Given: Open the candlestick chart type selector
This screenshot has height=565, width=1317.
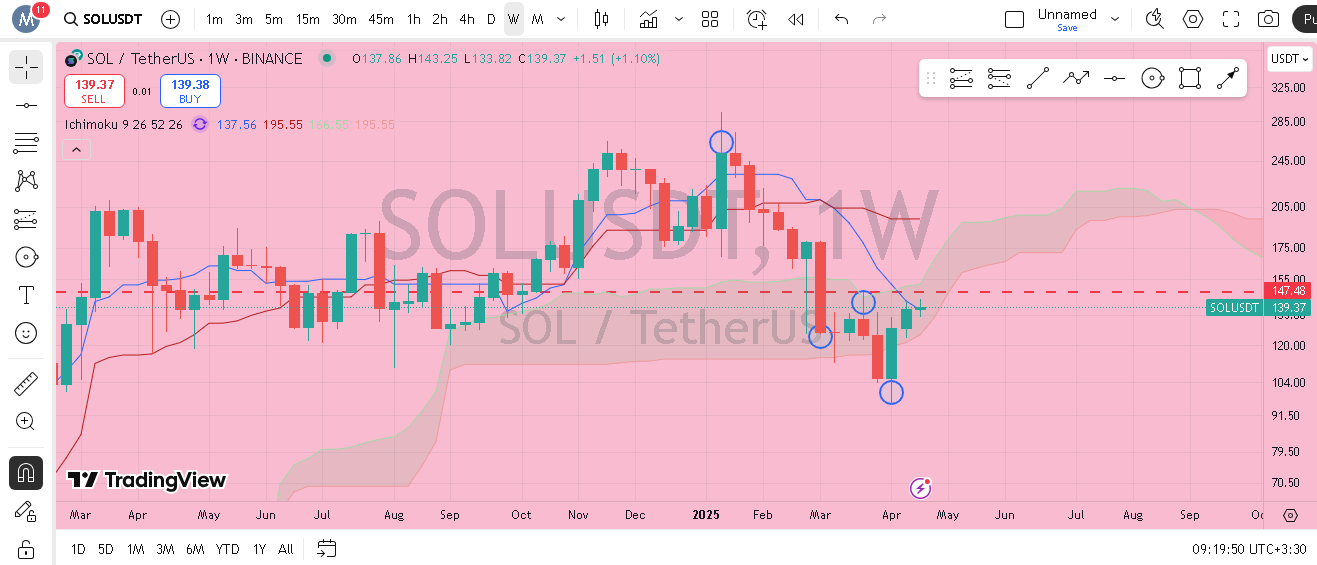Looking at the screenshot, I should pos(601,19).
